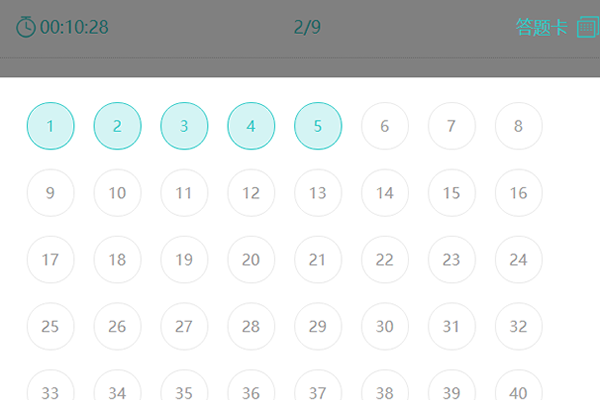The width and height of the screenshot is (600, 400).
Task: Open unanswered question 6
Action: 385,126
